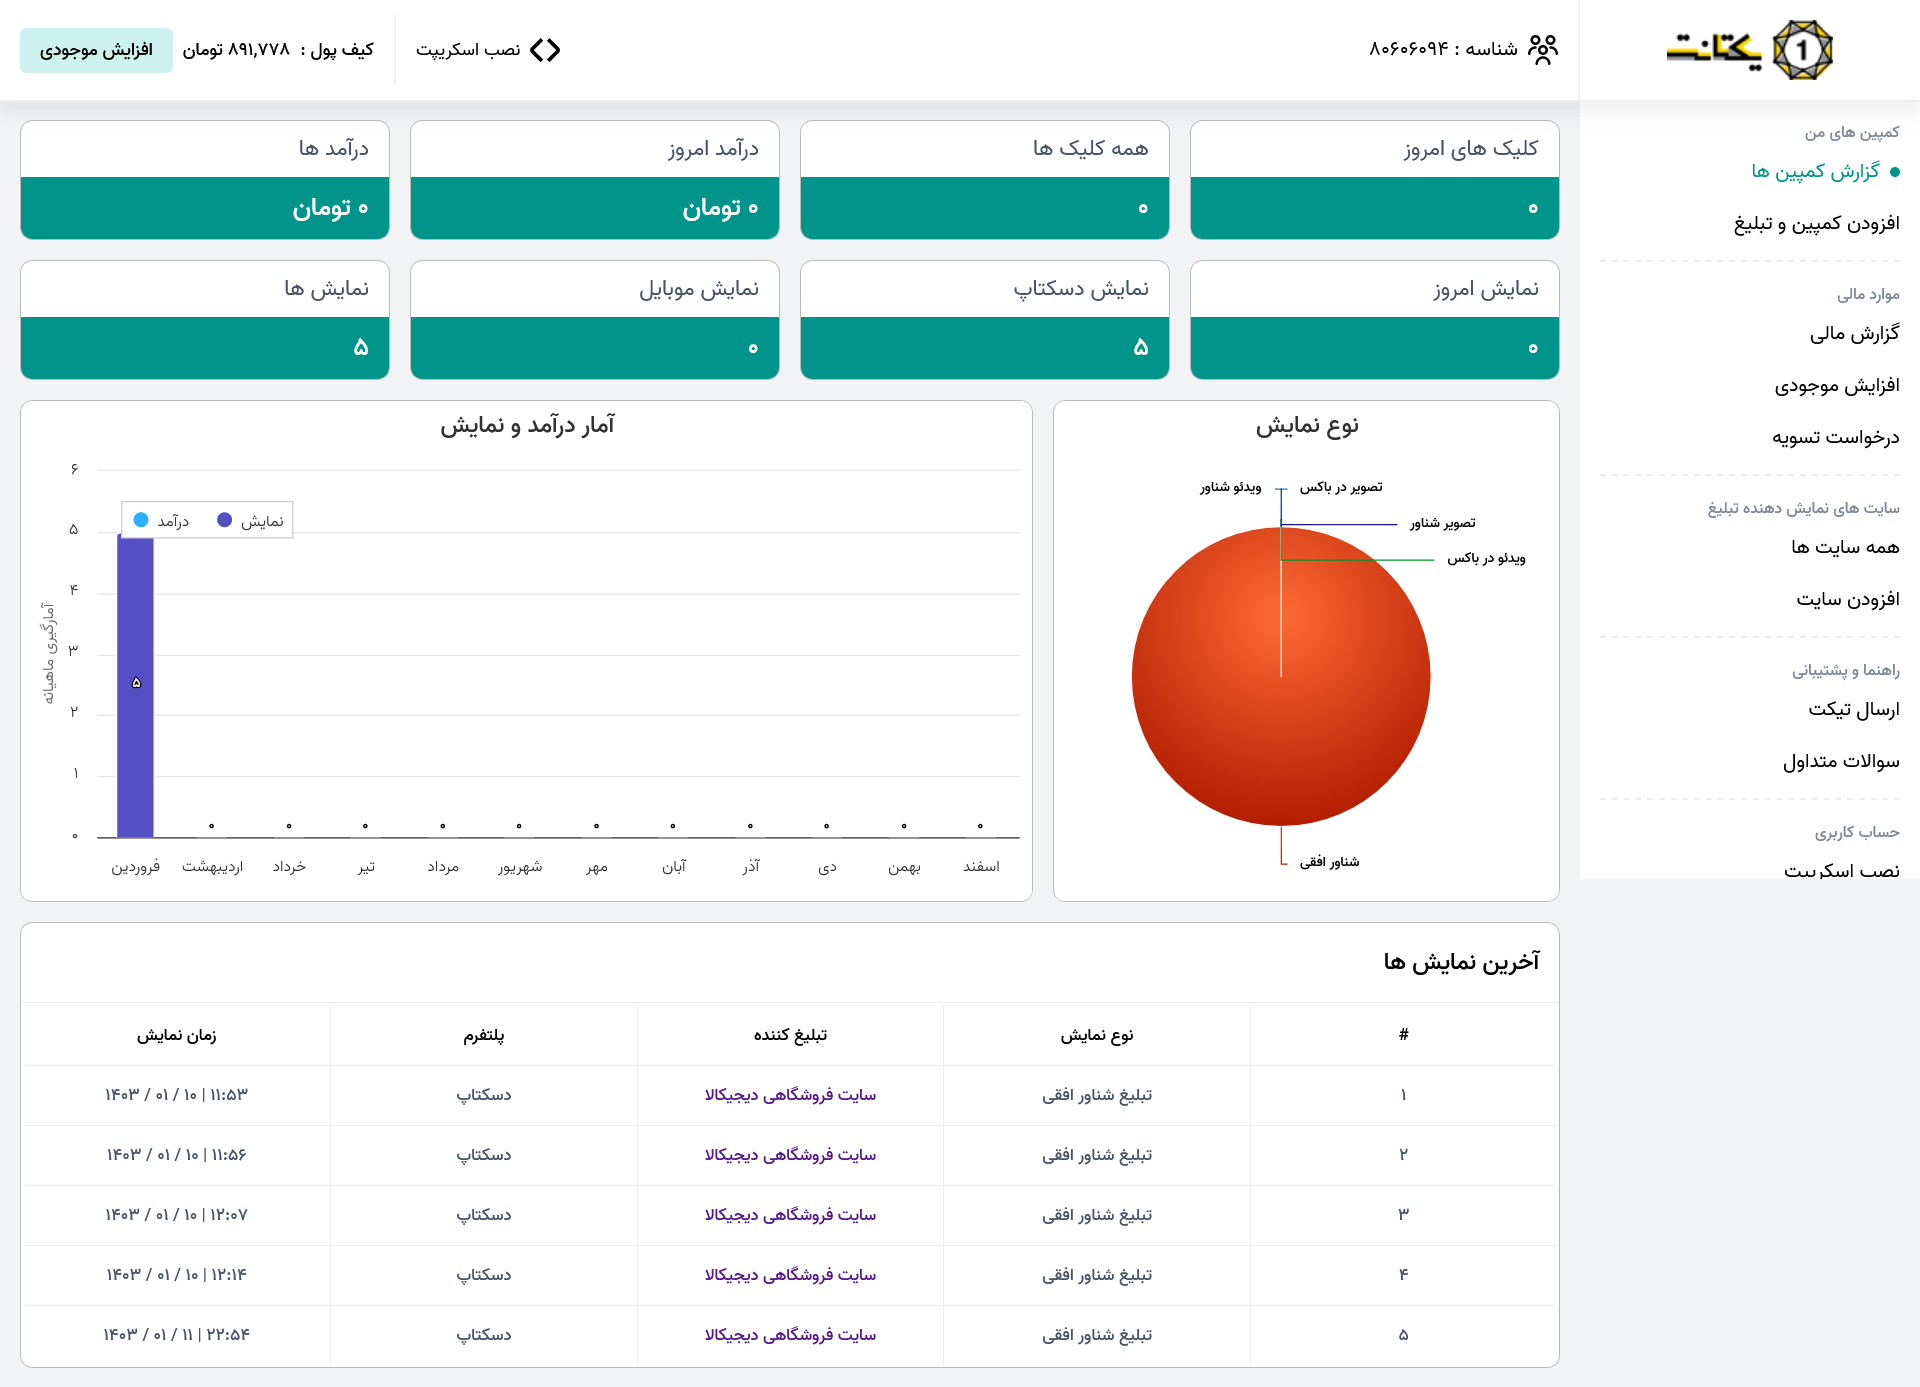Click the Yektanet logo icon
This screenshot has height=1387, width=1920.
point(1801,50)
